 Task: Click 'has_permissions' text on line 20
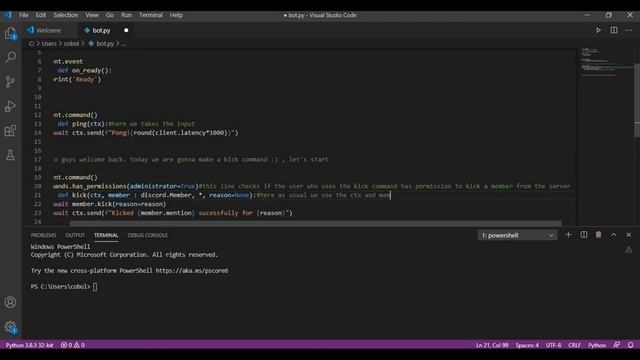(x=100, y=186)
